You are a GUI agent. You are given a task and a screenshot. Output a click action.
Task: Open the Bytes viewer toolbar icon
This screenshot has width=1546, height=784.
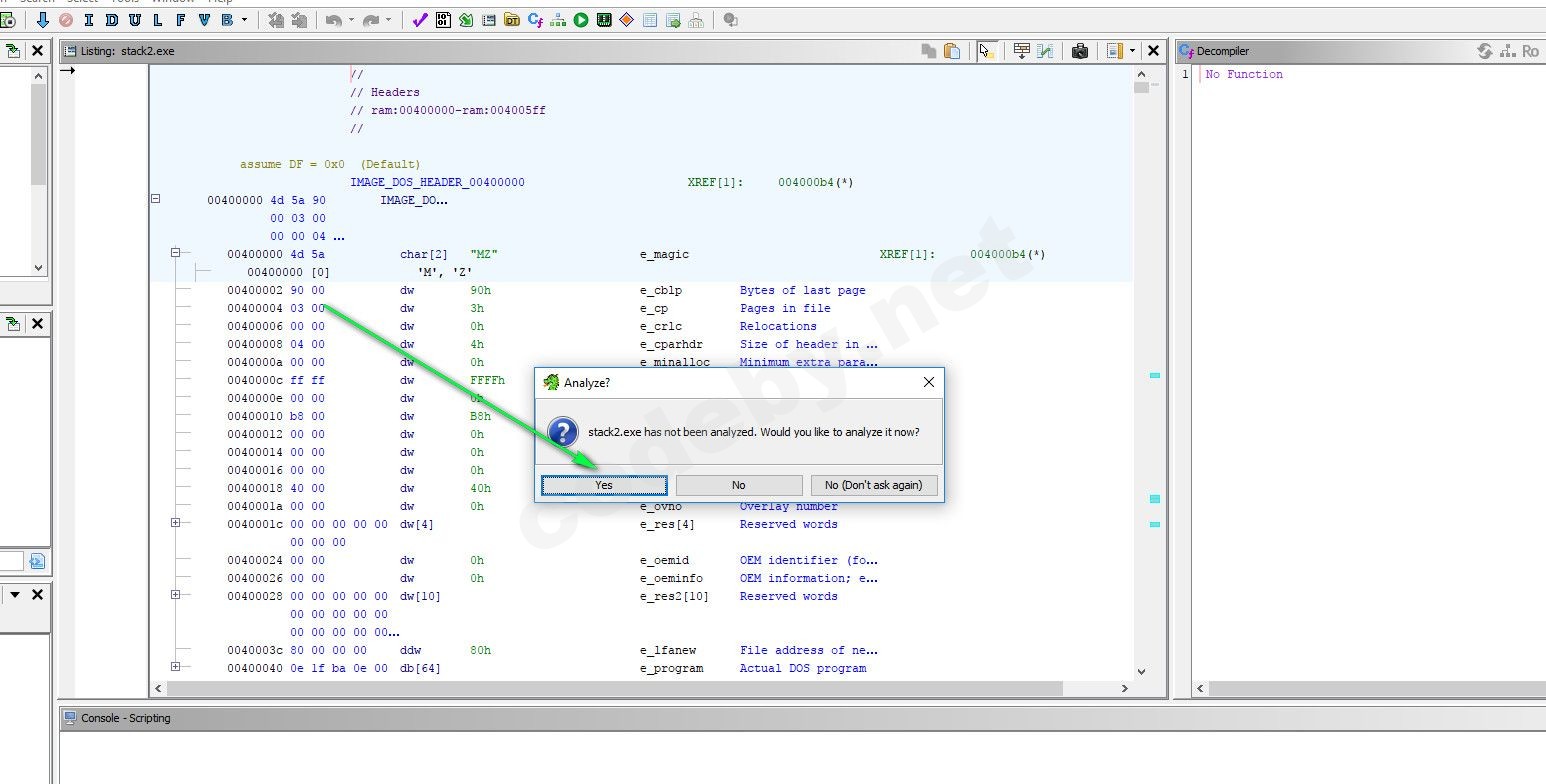443,20
